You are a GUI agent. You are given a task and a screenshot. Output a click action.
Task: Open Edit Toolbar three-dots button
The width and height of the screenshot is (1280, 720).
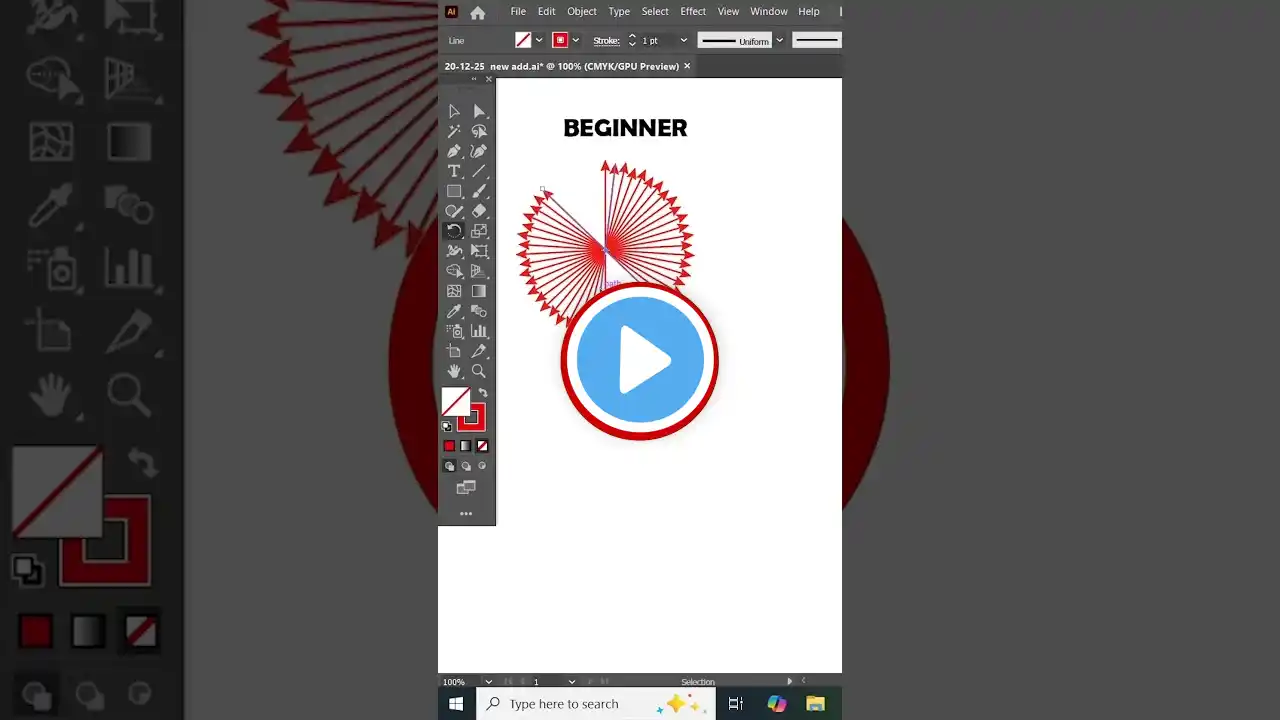466,513
